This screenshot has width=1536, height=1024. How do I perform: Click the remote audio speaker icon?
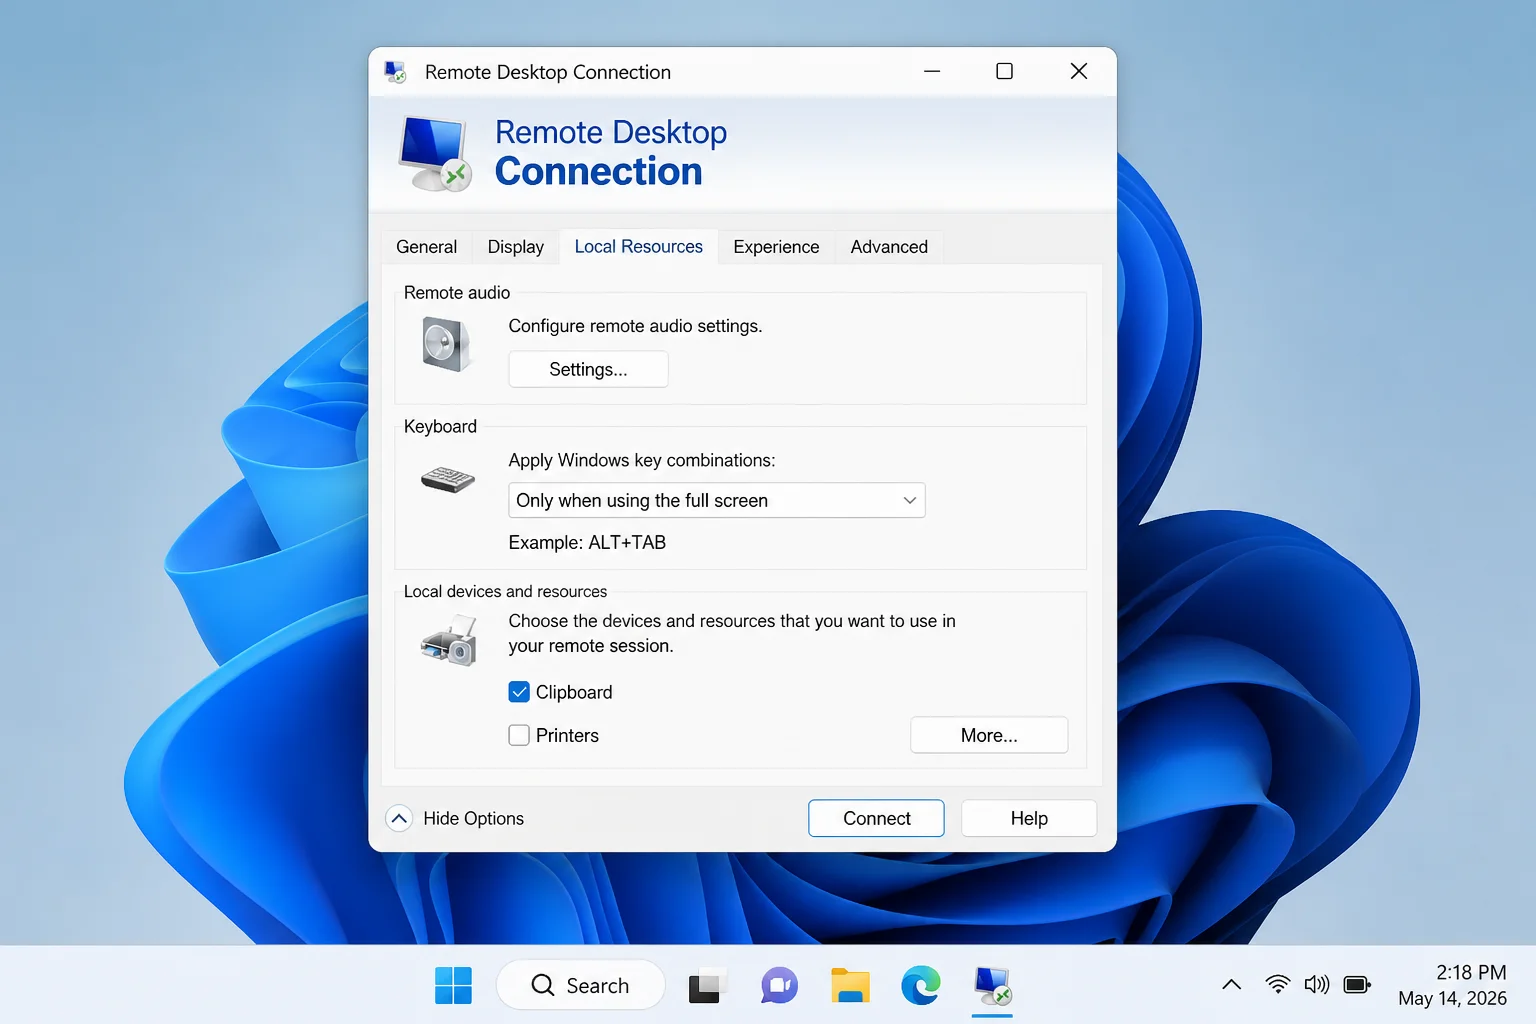click(x=446, y=344)
